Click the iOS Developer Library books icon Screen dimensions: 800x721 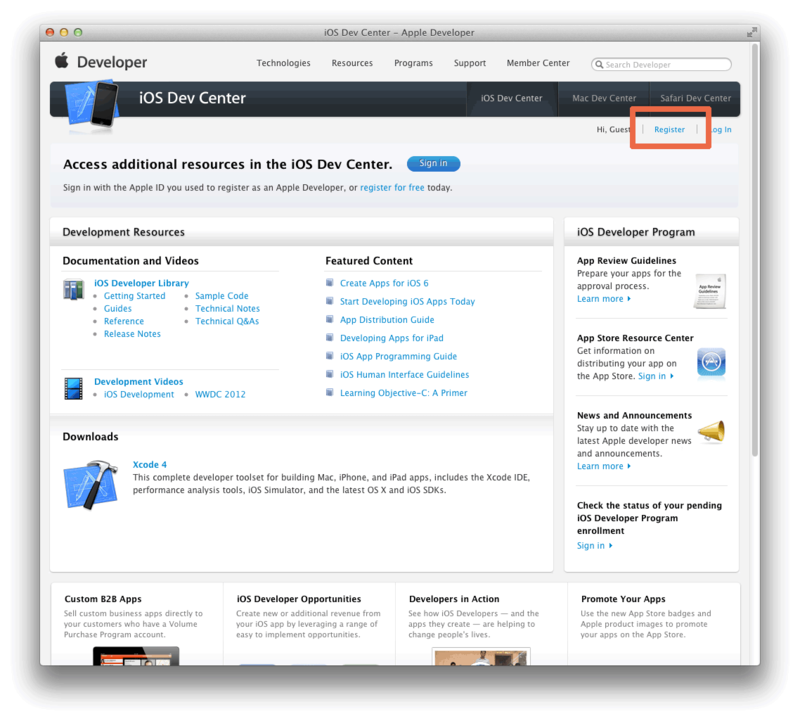73,290
